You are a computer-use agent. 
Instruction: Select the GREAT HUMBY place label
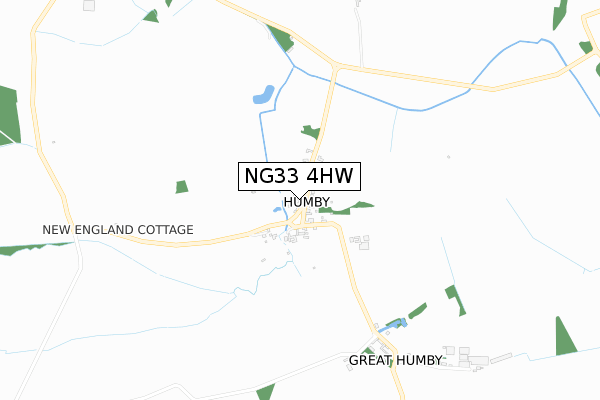[x=396, y=360]
